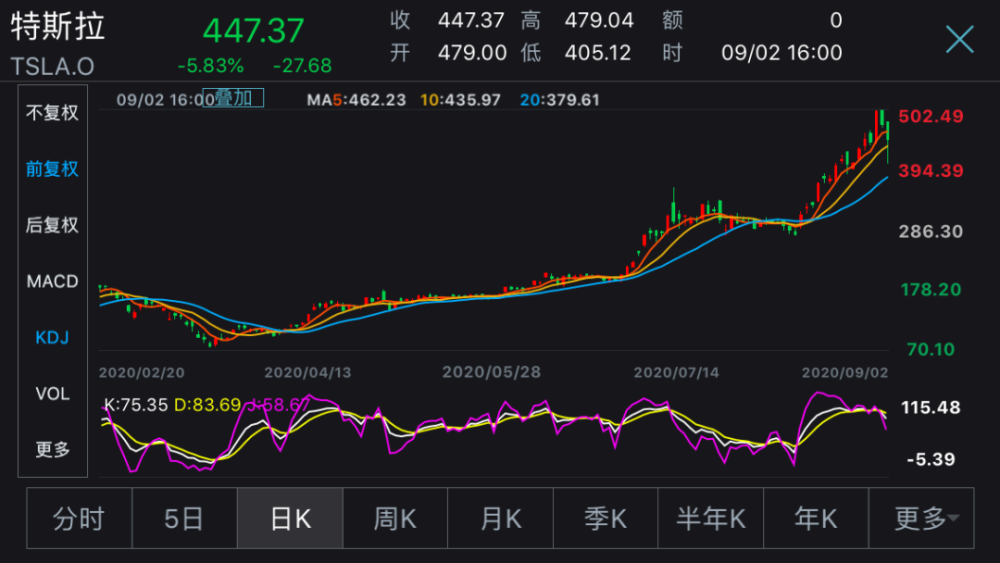
Task: Click the 502.49 price axis label
Action: click(930, 116)
